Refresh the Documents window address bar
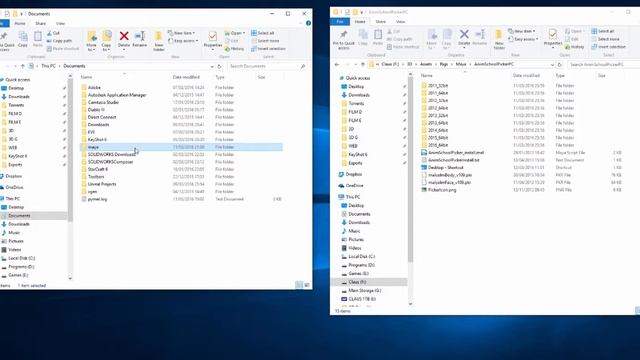Screen dimensions: 640x360 220,66
